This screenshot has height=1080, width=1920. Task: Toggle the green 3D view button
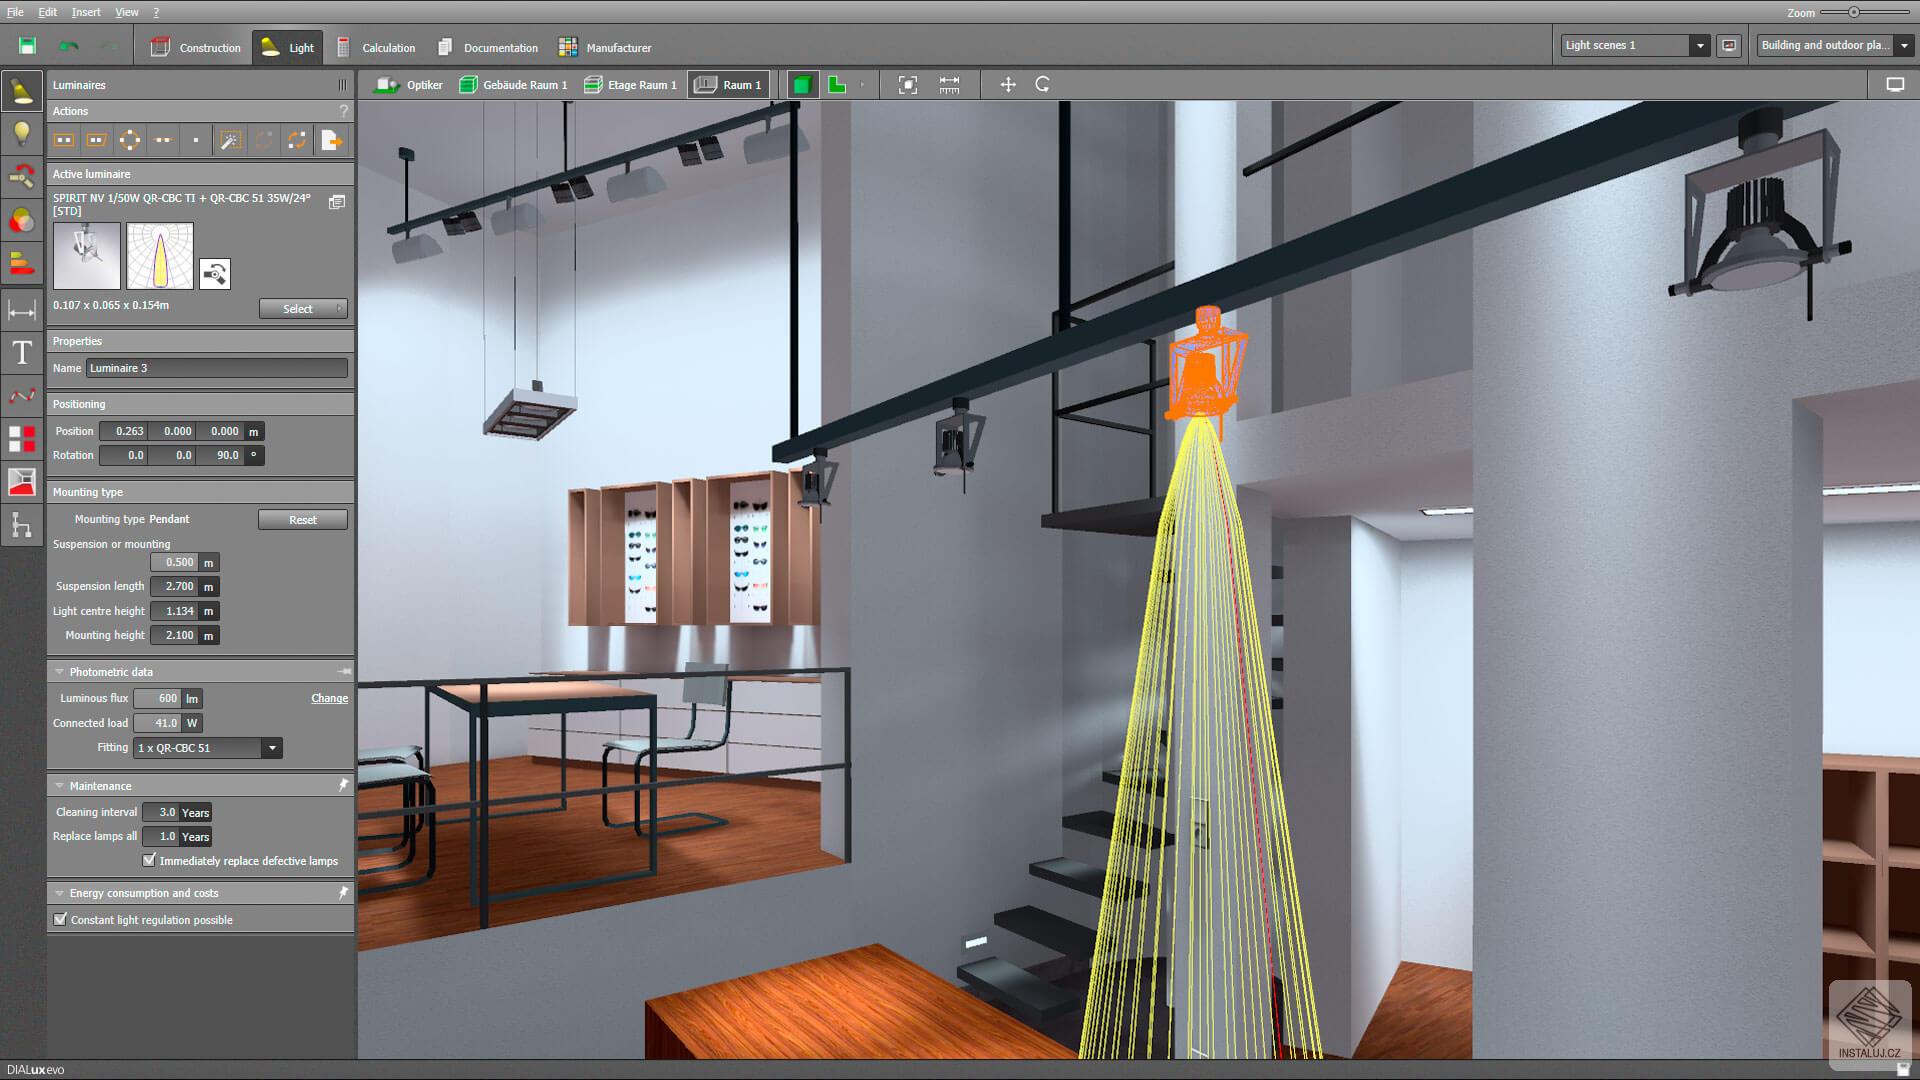(x=801, y=85)
